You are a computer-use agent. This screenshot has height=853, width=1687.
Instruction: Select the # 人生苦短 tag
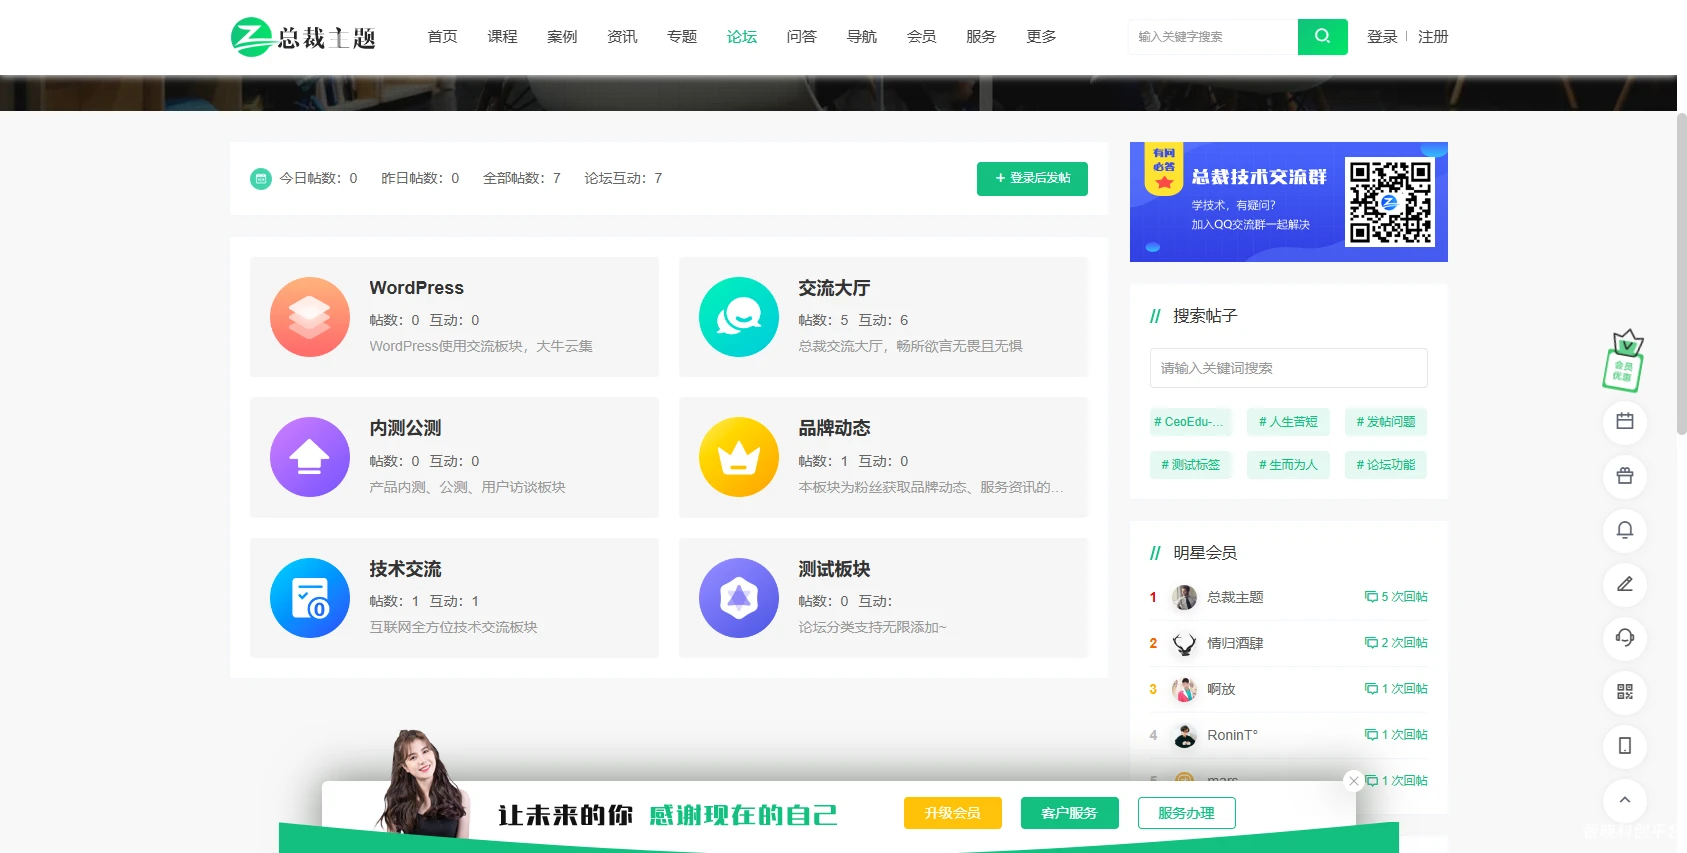pyautogui.click(x=1288, y=422)
